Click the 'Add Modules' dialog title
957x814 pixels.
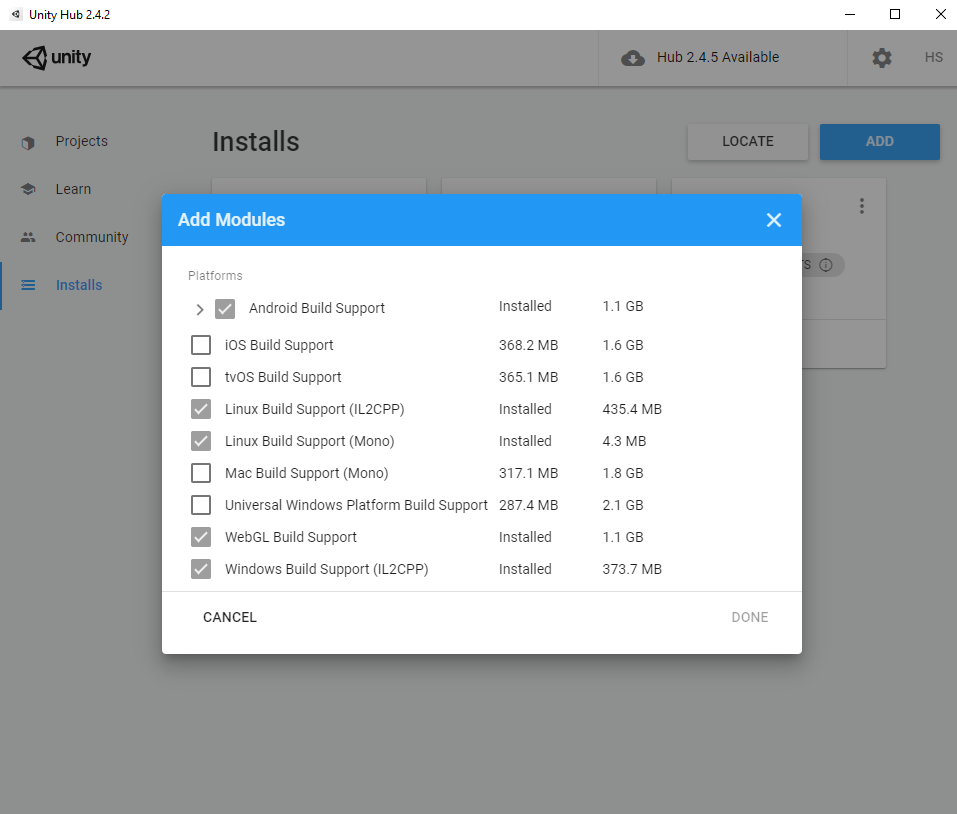pos(231,220)
